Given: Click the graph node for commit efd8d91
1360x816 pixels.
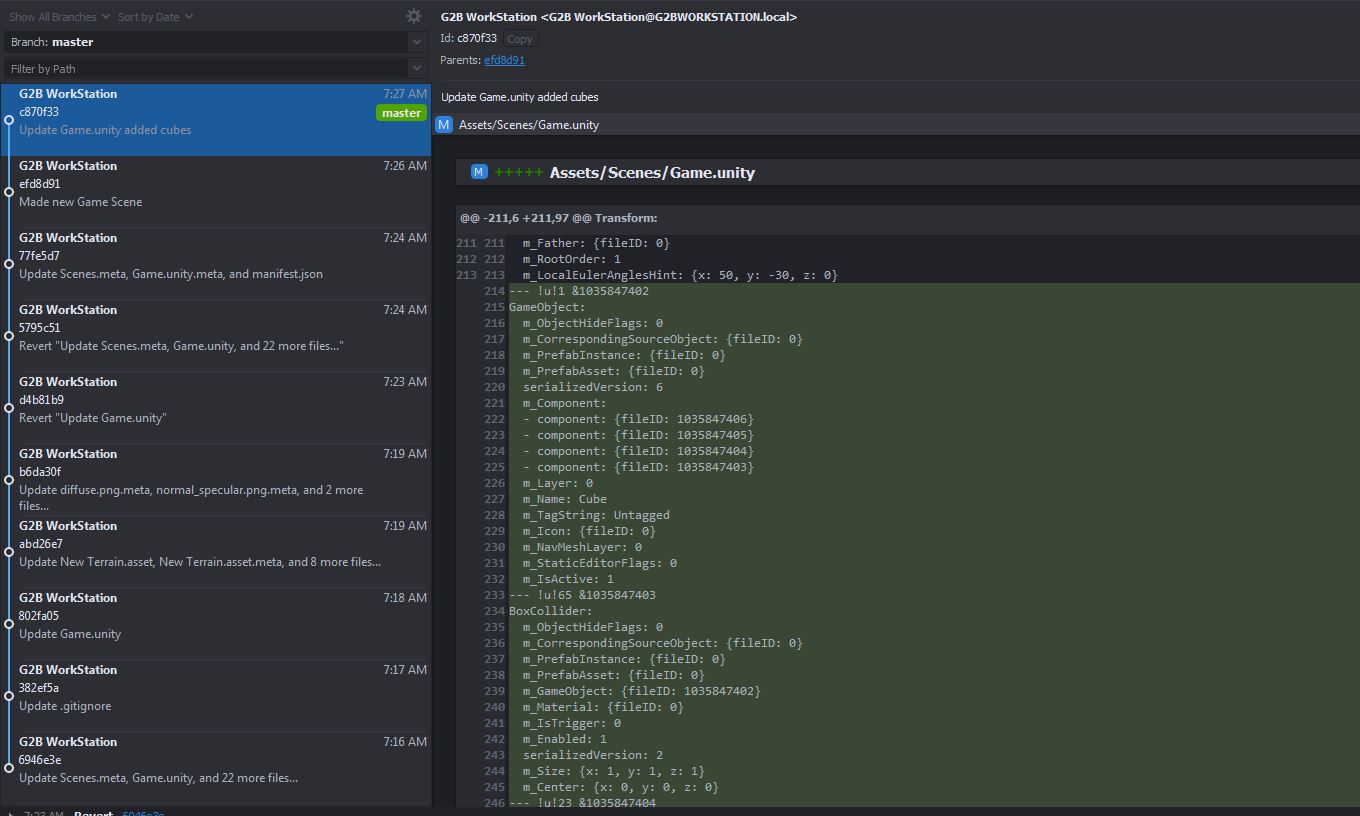Looking at the screenshot, I should (x=9, y=192).
